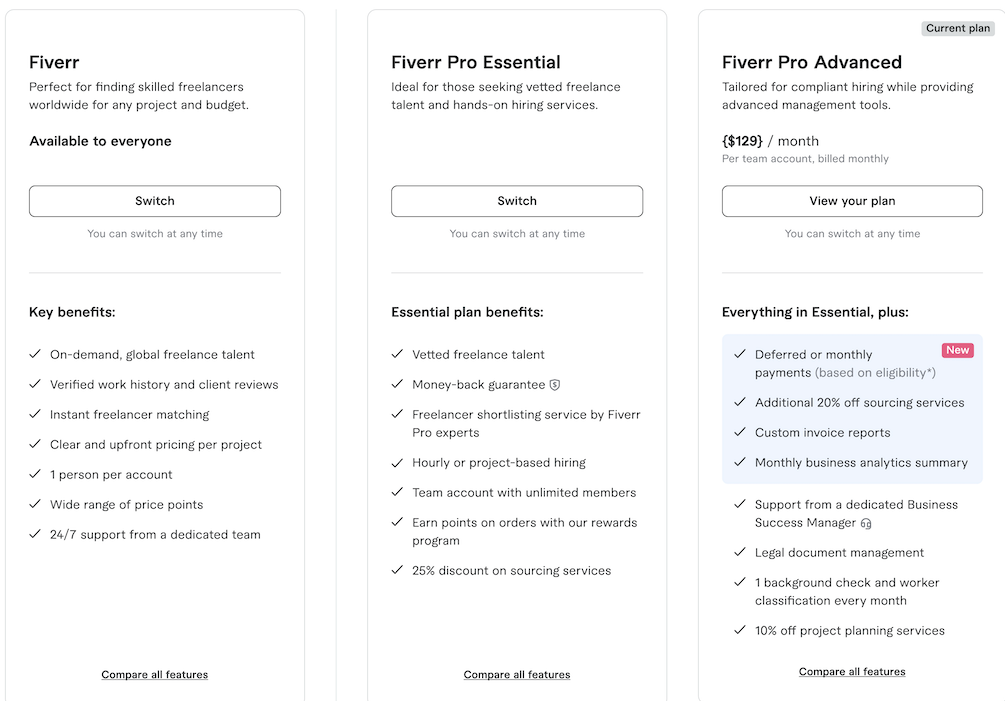Click the checkmark beside 25% discount on sourcing services
This screenshot has height=701, width=1005.
[398, 570]
